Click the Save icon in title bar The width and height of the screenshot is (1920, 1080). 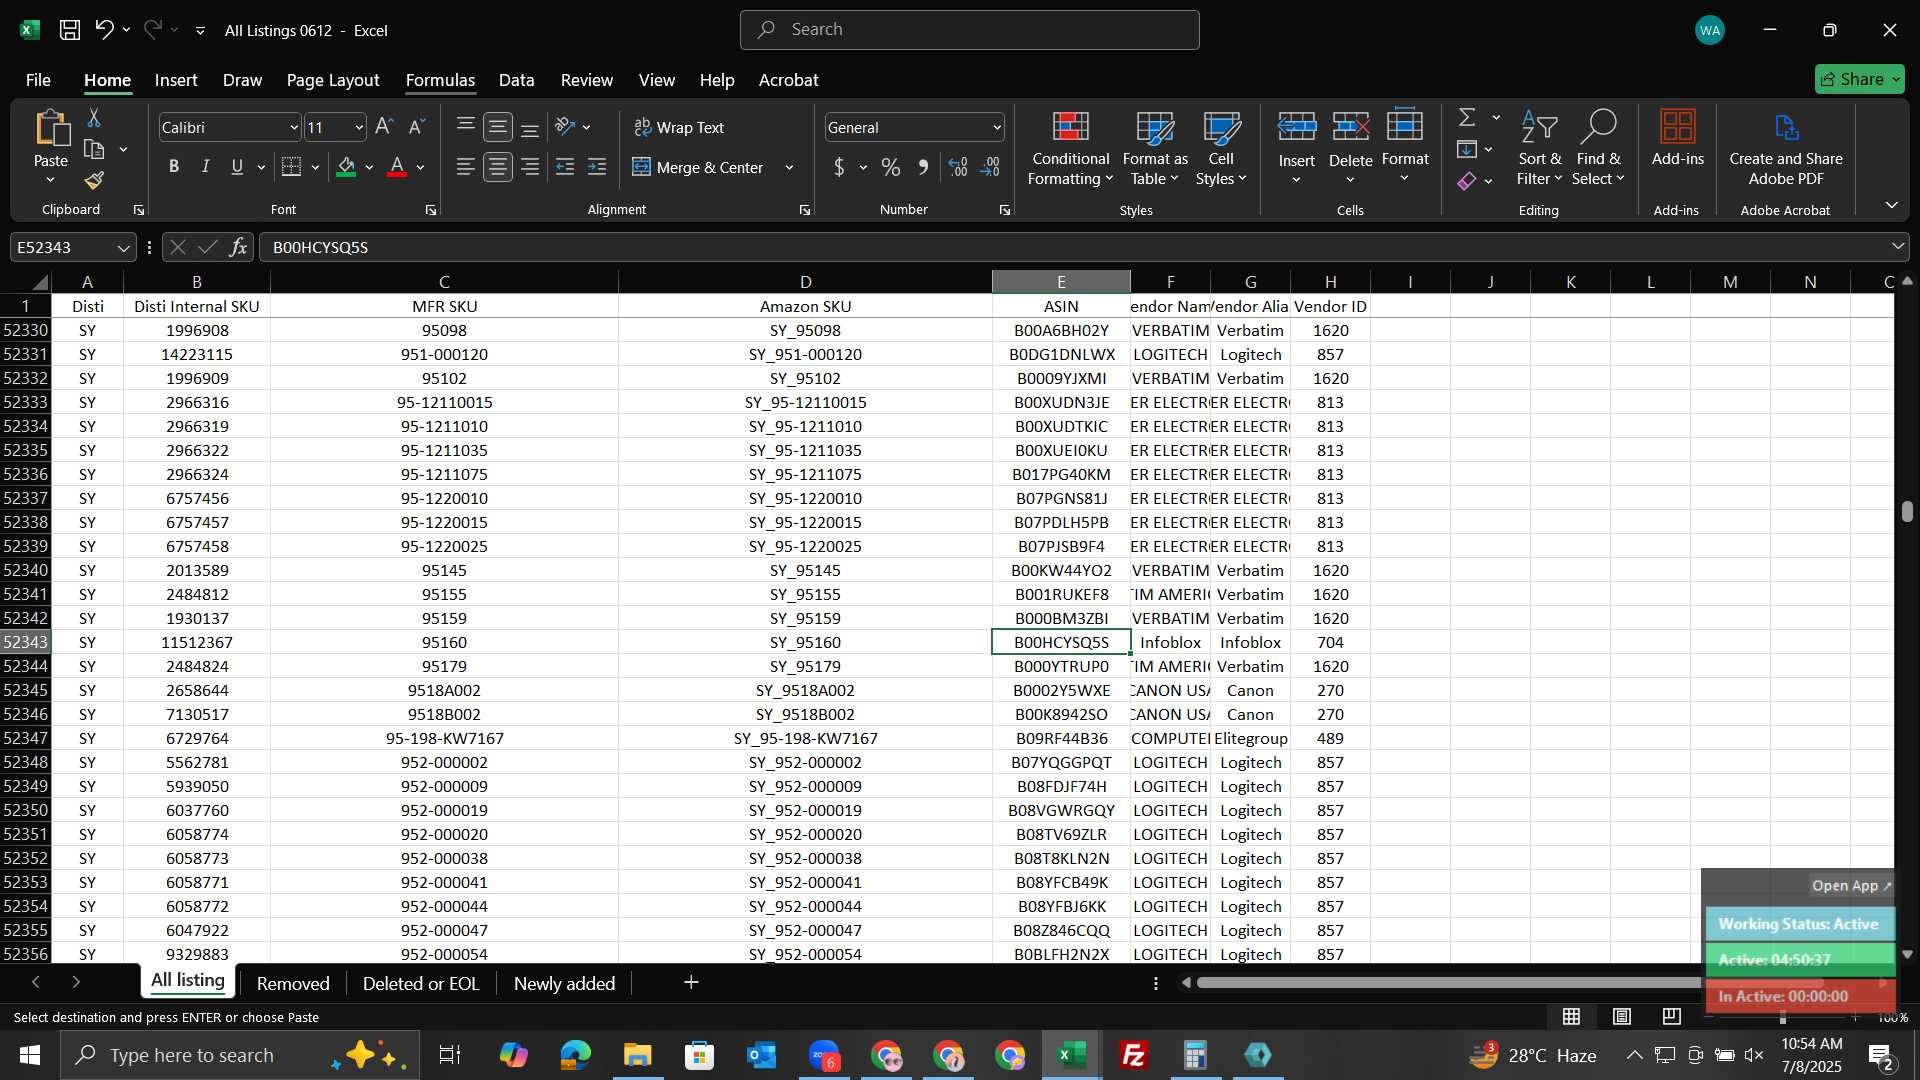coord(70,30)
